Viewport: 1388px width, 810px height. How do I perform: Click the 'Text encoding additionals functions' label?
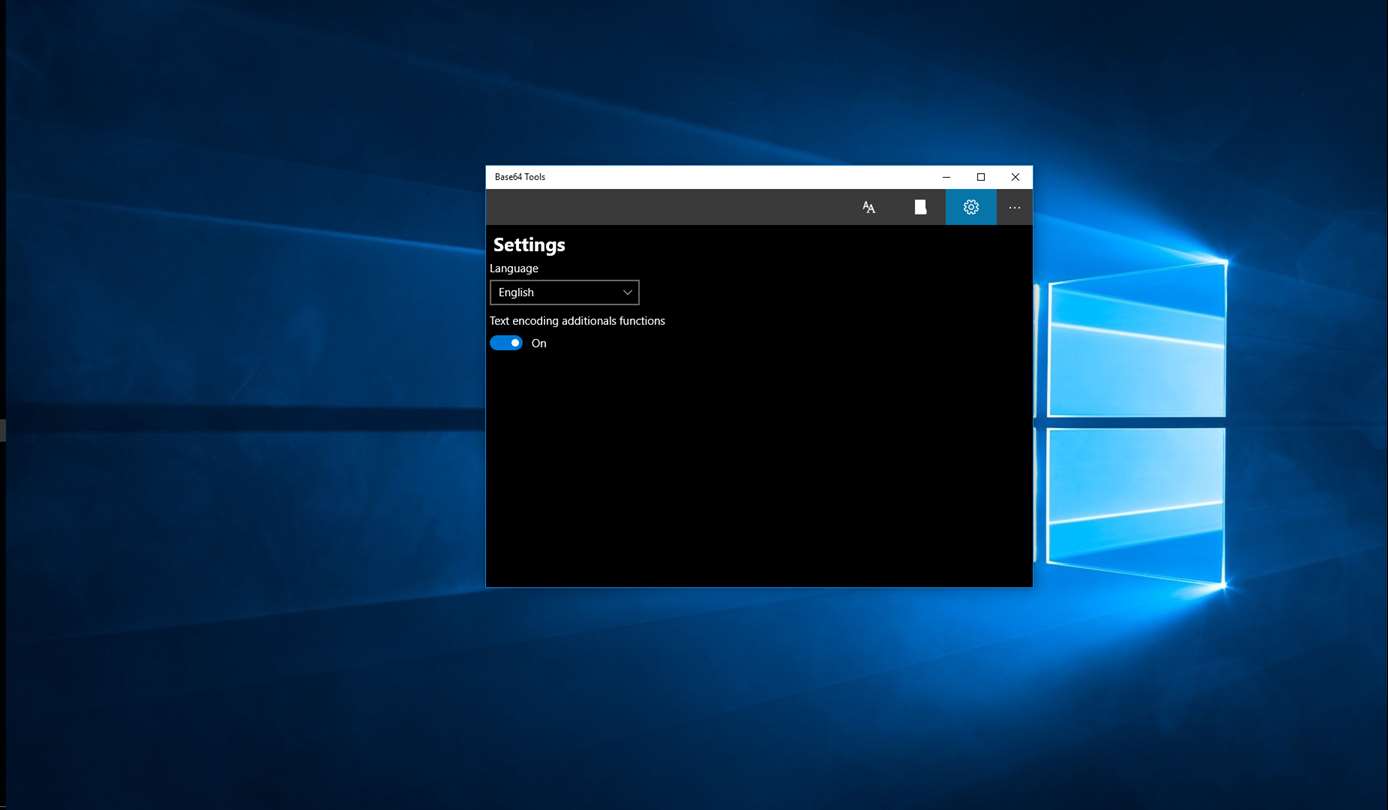tap(577, 321)
